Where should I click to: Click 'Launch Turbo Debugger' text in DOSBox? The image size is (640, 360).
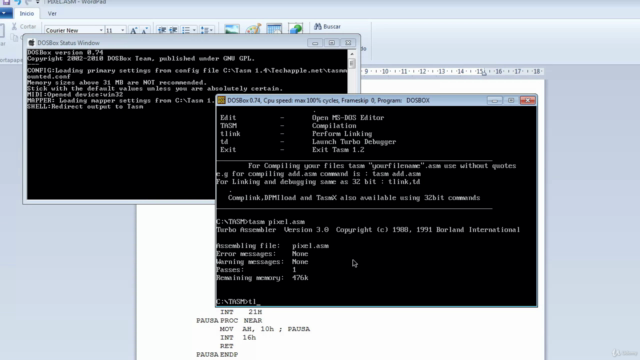[x=354, y=142]
